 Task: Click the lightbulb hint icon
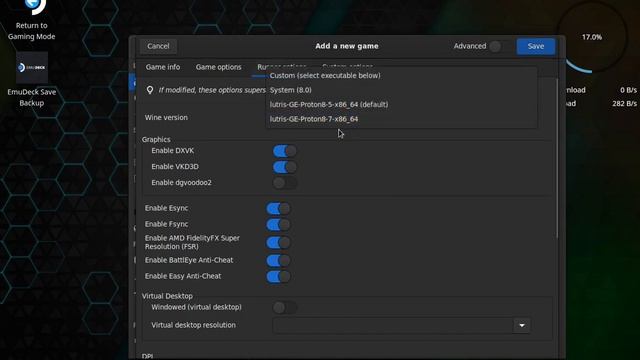click(x=150, y=90)
